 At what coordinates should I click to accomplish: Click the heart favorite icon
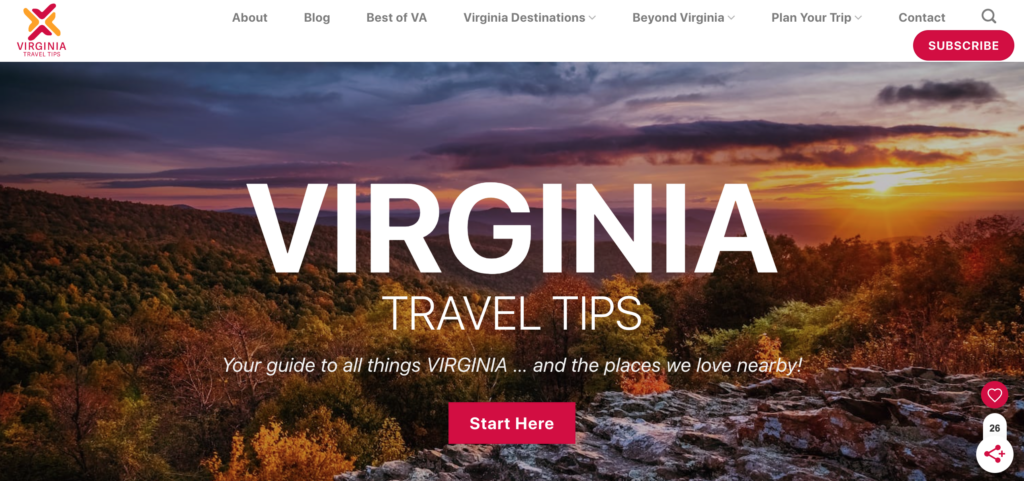994,395
